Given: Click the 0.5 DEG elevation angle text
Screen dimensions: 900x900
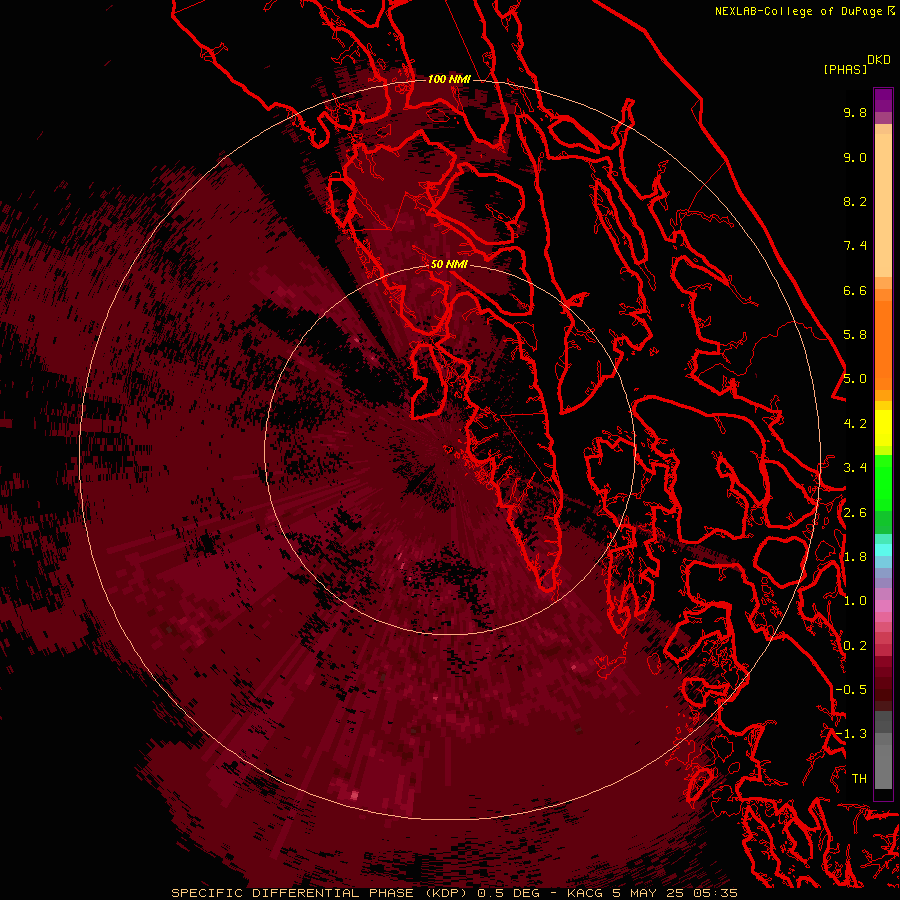Looking at the screenshot, I should [509, 893].
